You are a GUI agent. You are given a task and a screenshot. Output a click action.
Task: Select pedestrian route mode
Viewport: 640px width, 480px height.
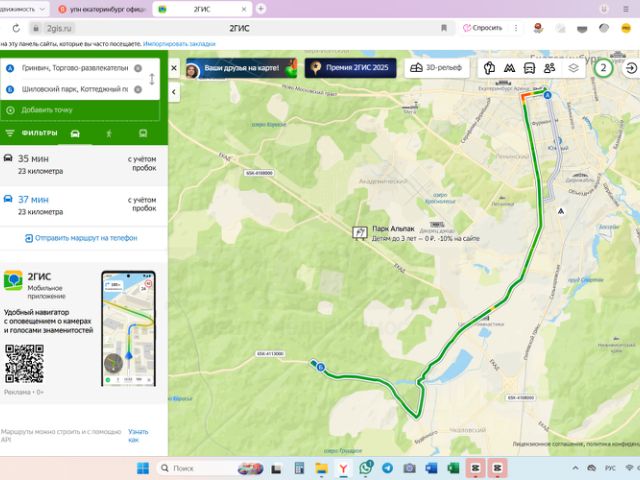tap(109, 133)
